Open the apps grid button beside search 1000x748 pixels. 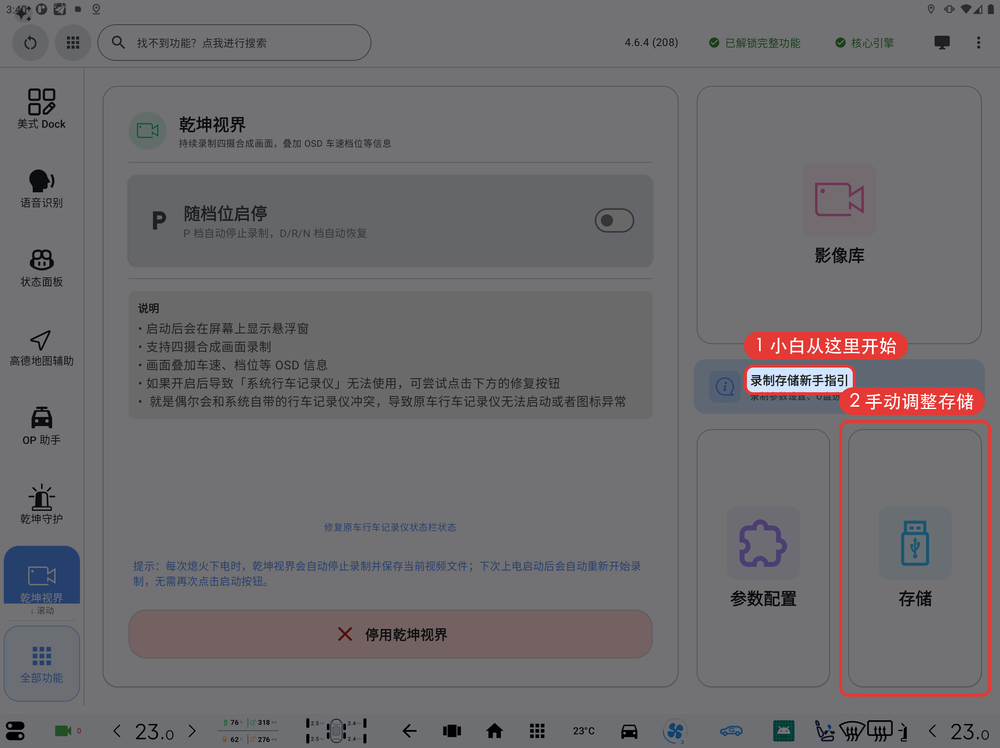coord(73,43)
